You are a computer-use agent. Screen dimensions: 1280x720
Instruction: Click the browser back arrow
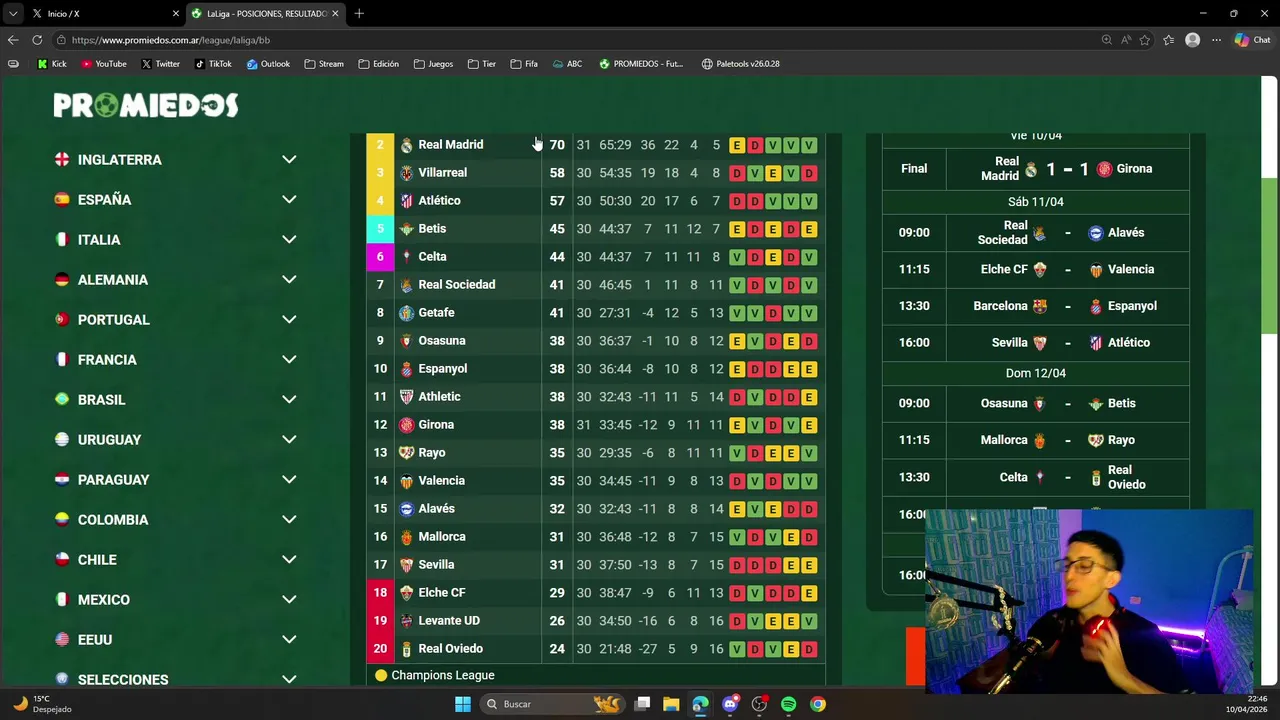[x=13, y=40]
